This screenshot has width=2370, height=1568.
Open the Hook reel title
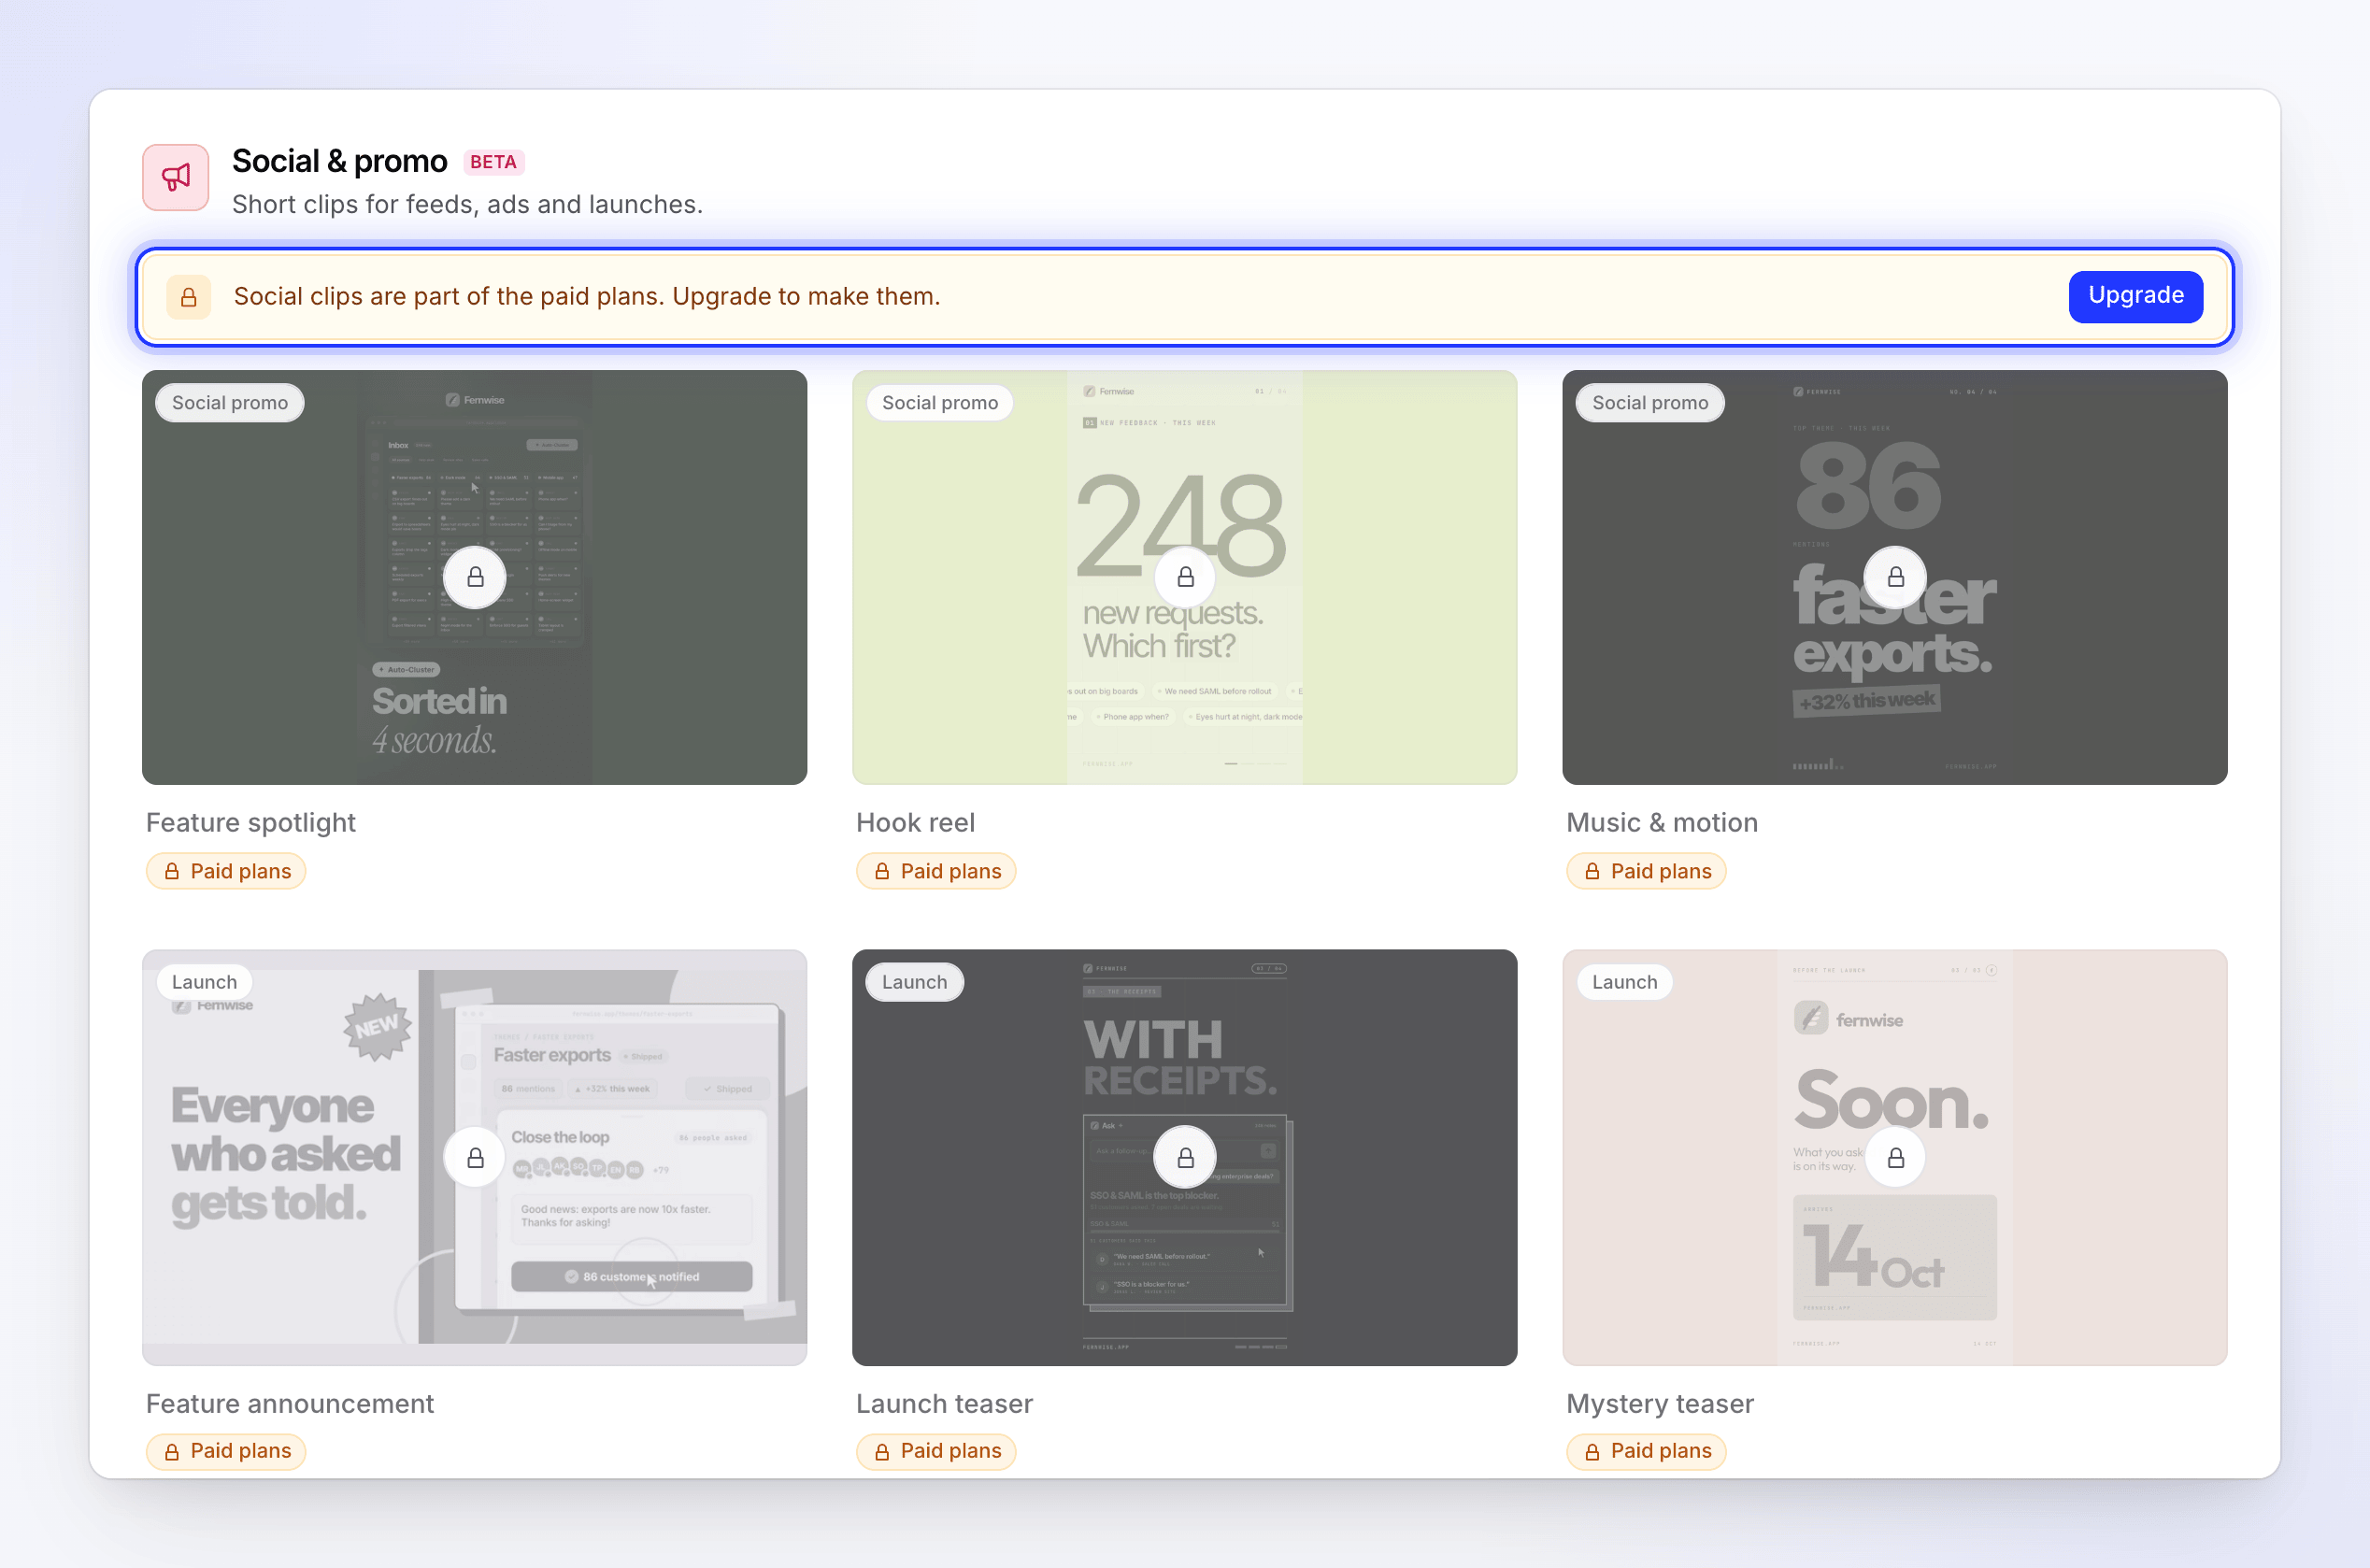pyautogui.click(x=915, y=822)
